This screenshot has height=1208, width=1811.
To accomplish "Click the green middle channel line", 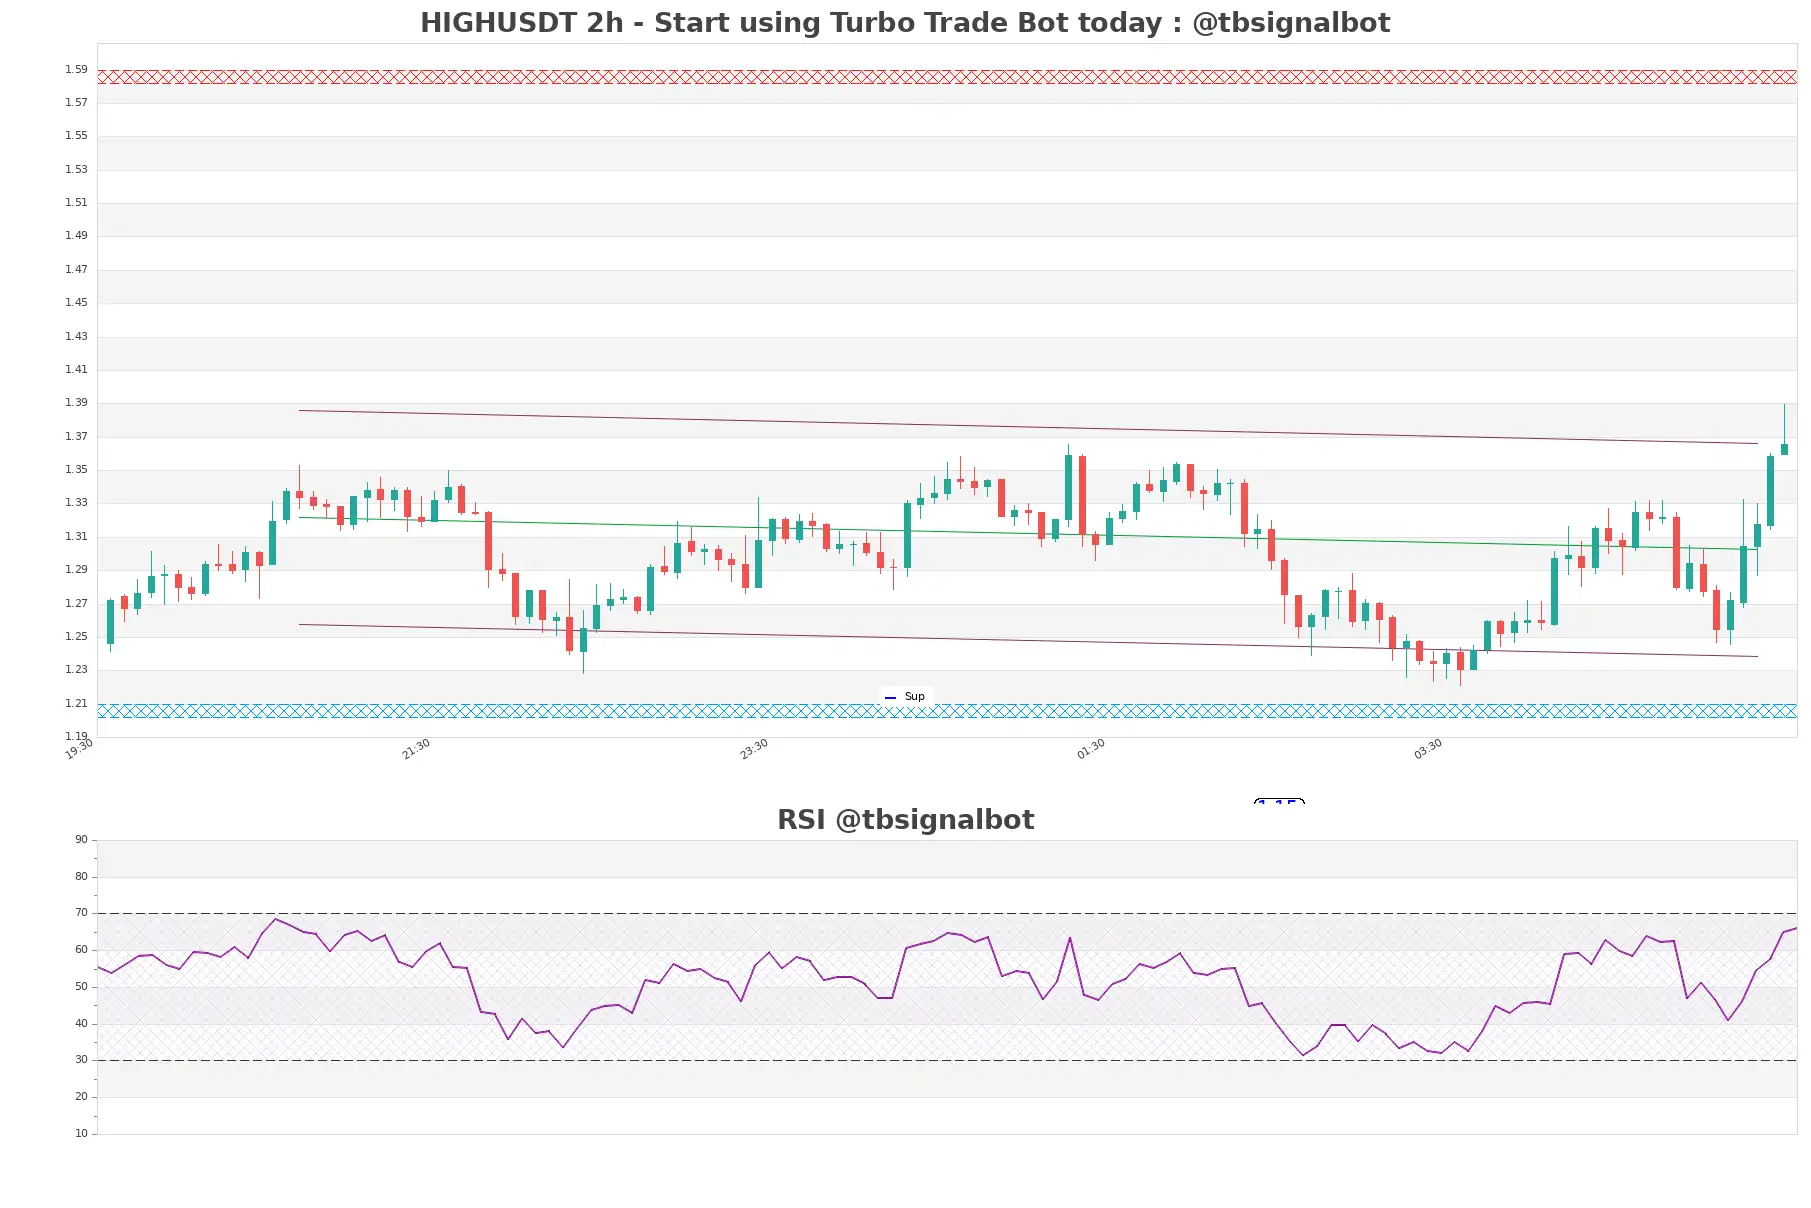I will coord(1028,533).
